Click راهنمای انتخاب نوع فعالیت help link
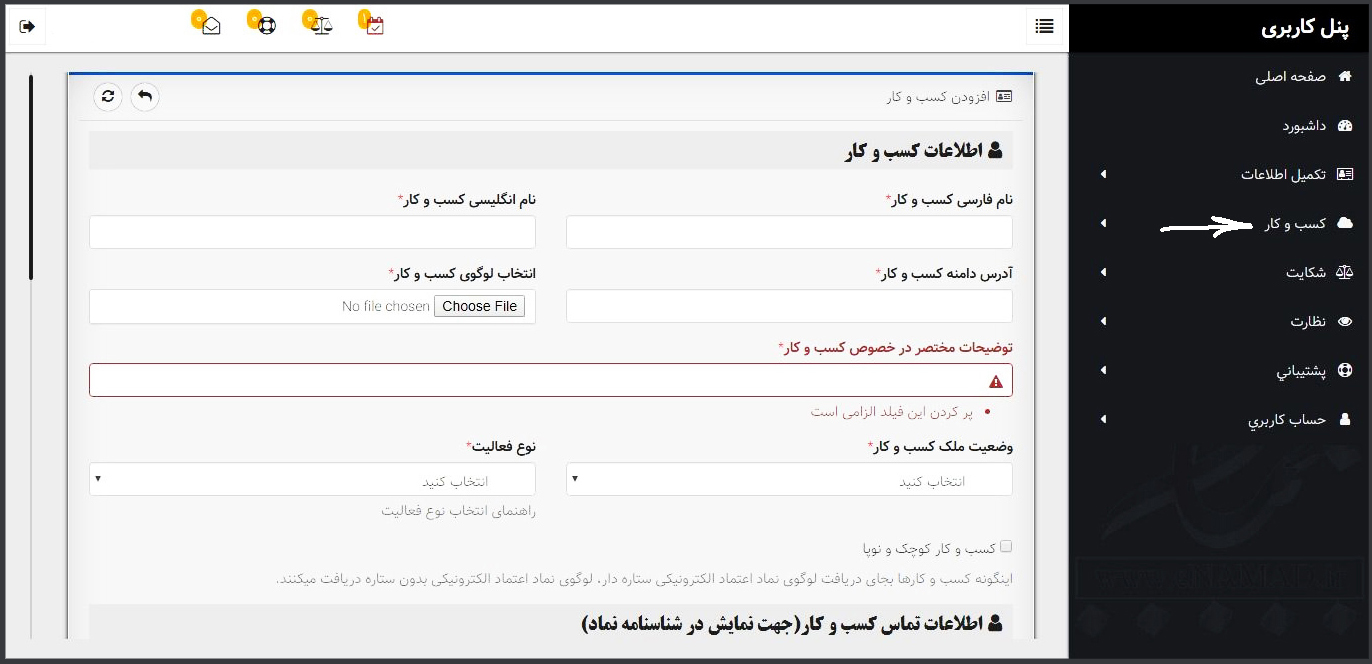The image size is (1372, 664). pyautogui.click(x=458, y=511)
